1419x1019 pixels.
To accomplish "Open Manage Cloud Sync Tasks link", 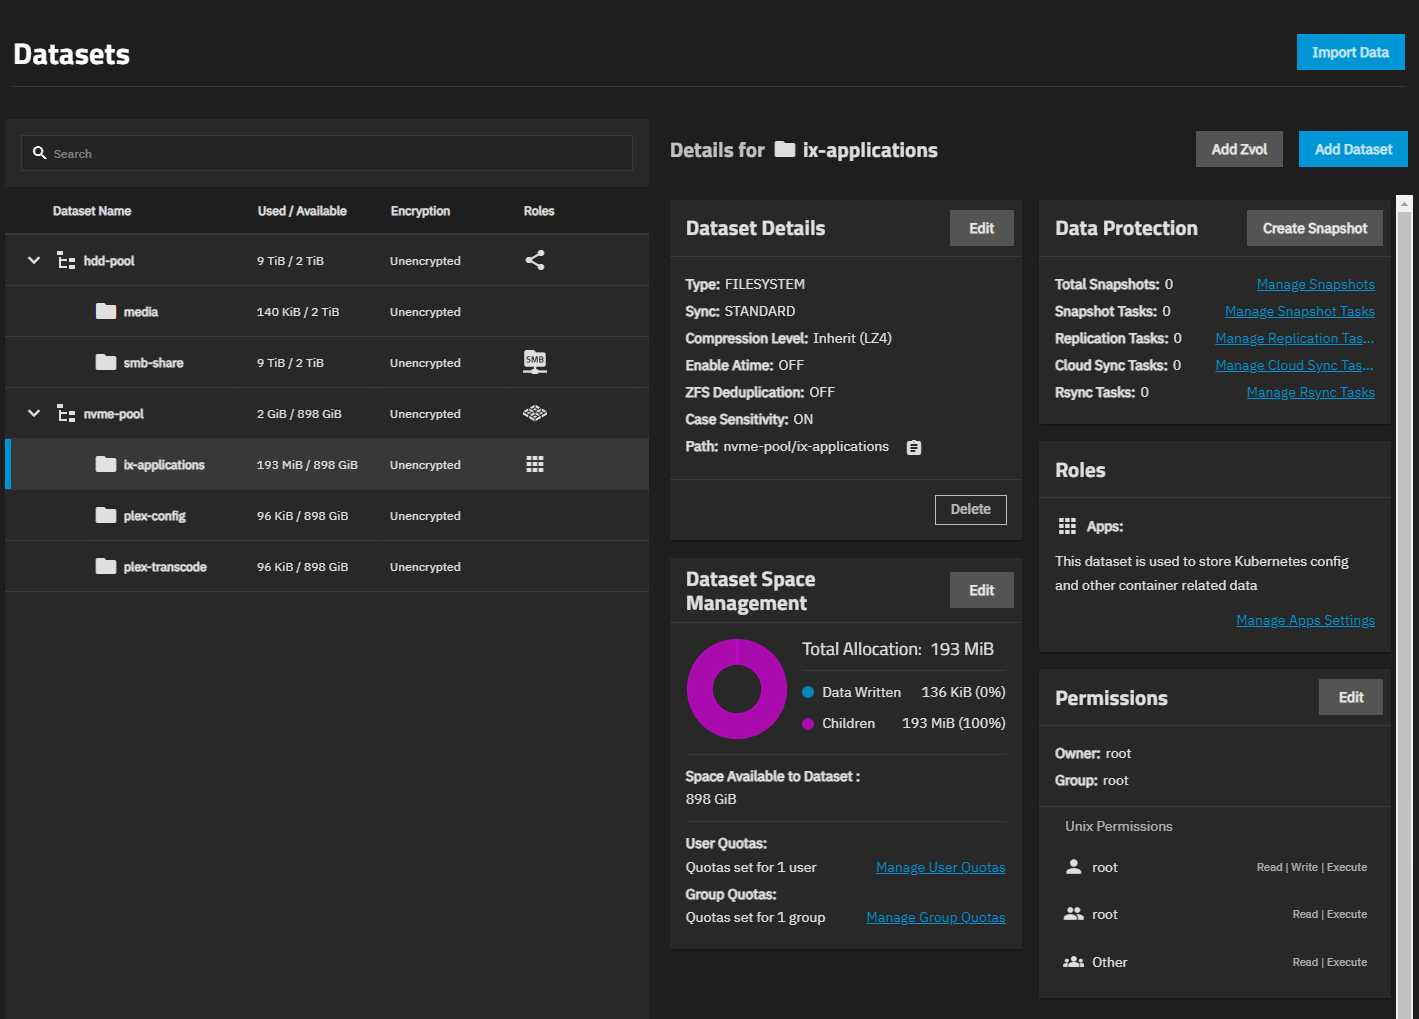I will (x=1294, y=365).
